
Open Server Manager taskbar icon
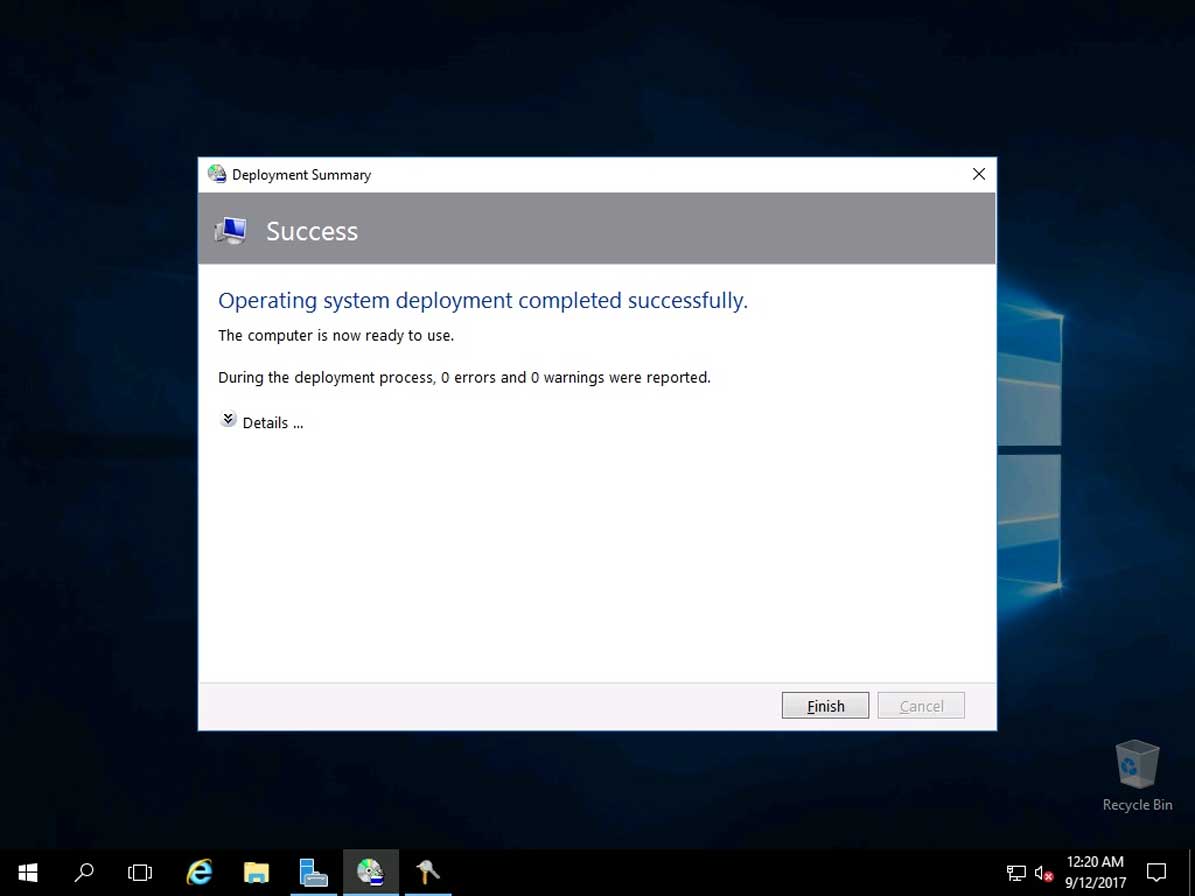click(x=313, y=872)
